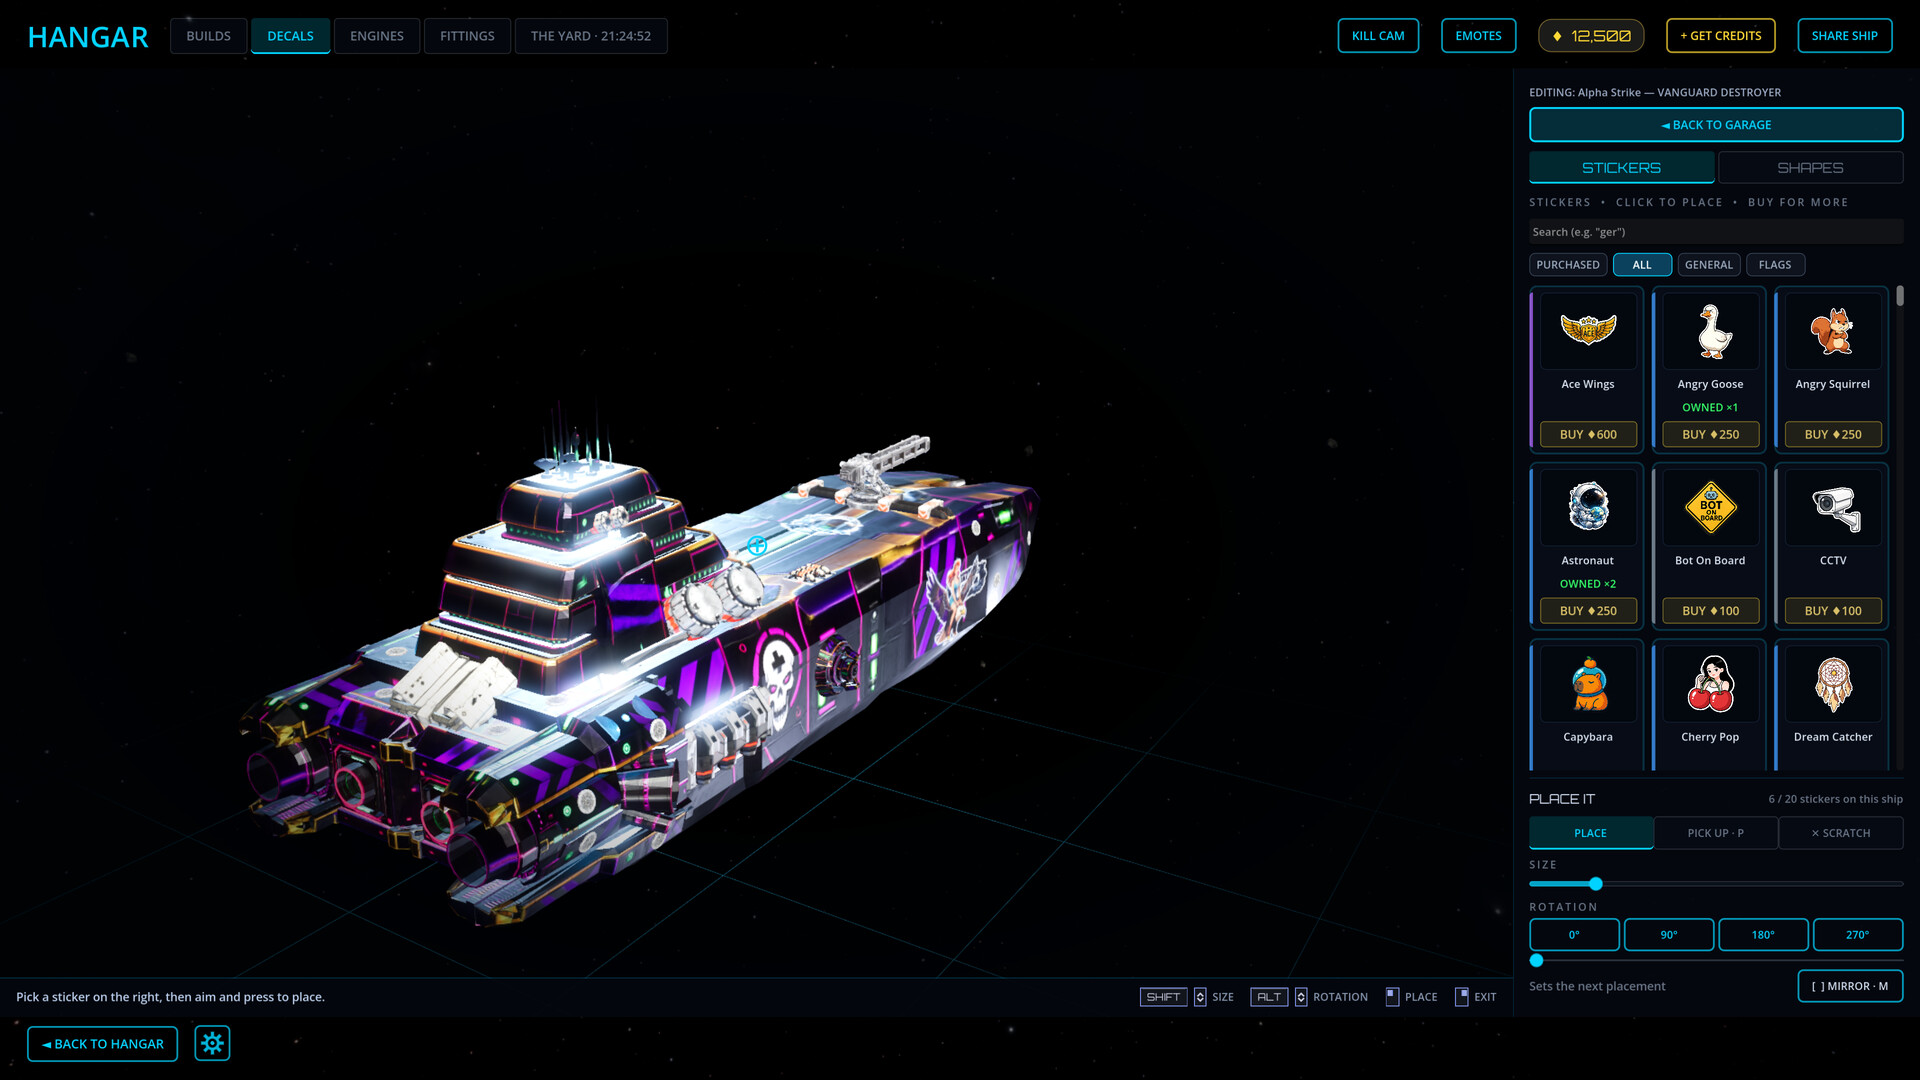The width and height of the screenshot is (1920, 1080).
Task: Set rotation to 270°
Action: [1858, 935]
